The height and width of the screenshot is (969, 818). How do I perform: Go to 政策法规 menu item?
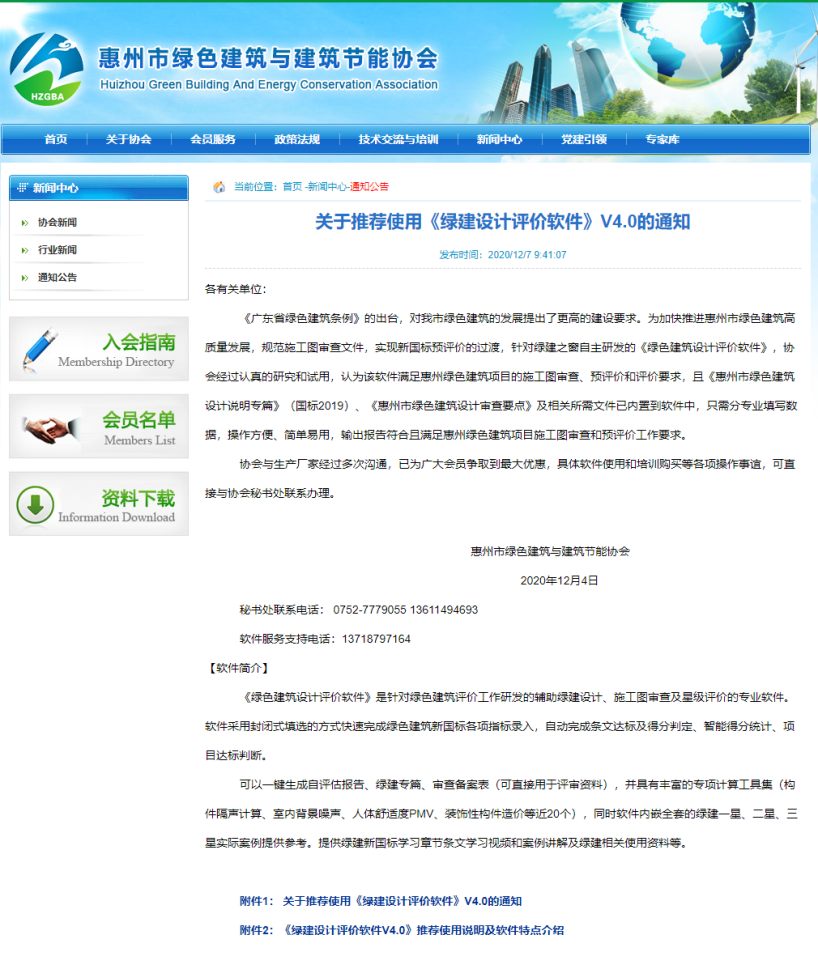click(x=297, y=140)
